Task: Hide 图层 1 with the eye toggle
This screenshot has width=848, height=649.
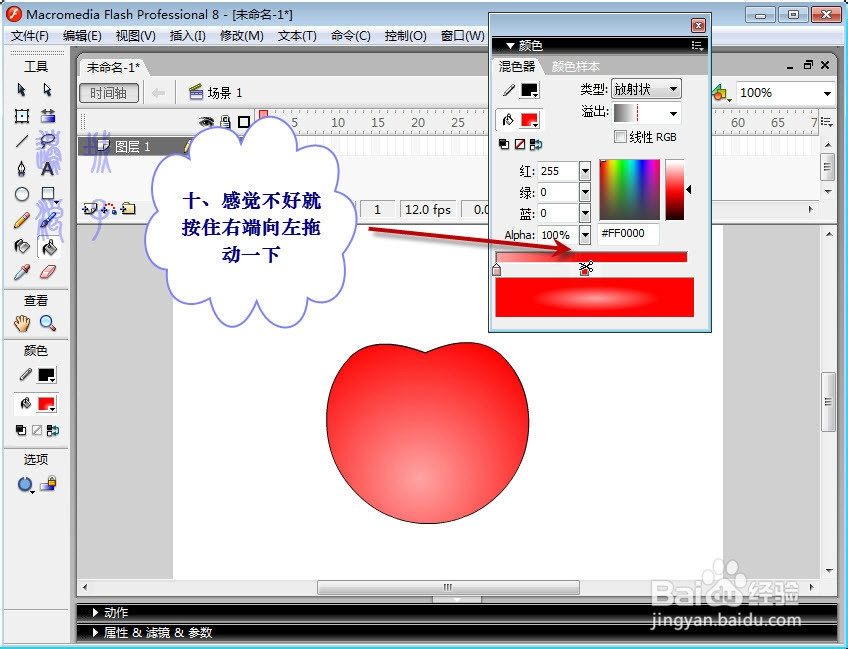Action: (x=207, y=147)
